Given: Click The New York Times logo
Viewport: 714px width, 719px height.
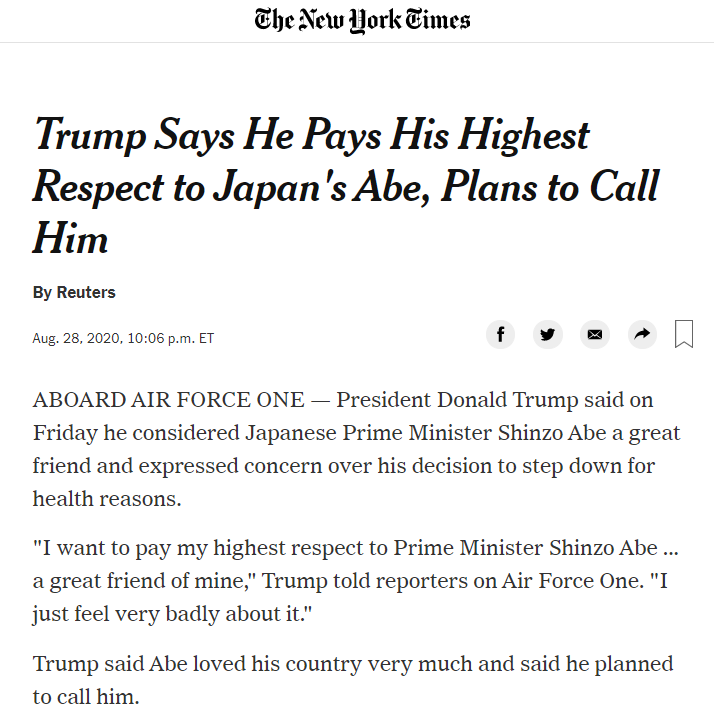Looking at the screenshot, I should click(x=362, y=19).
